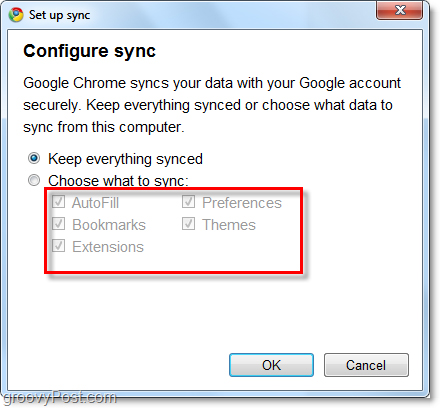Toggle the AutoFill checkbox
Image resolution: width=440 pixels, height=408 pixels.
pyautogui.click(x=58, y=202)
